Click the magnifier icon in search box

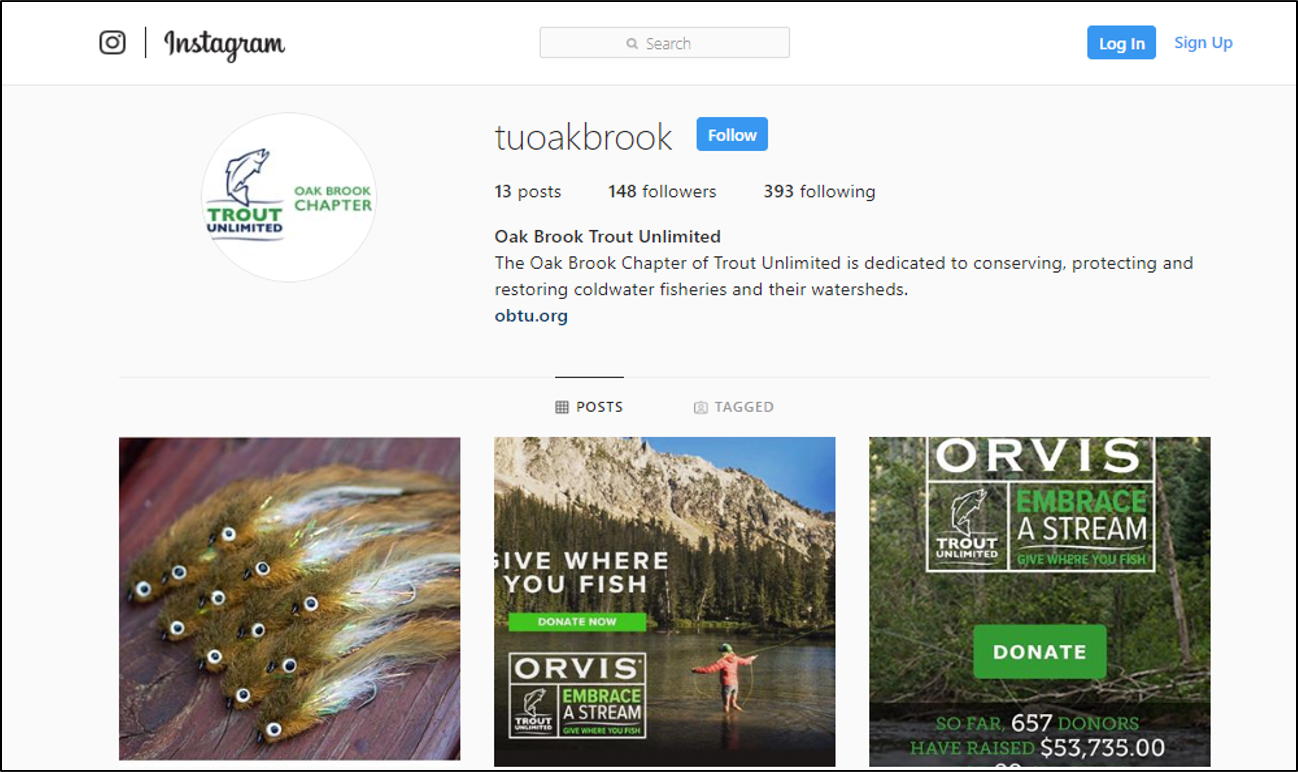[x=632, y=44]
